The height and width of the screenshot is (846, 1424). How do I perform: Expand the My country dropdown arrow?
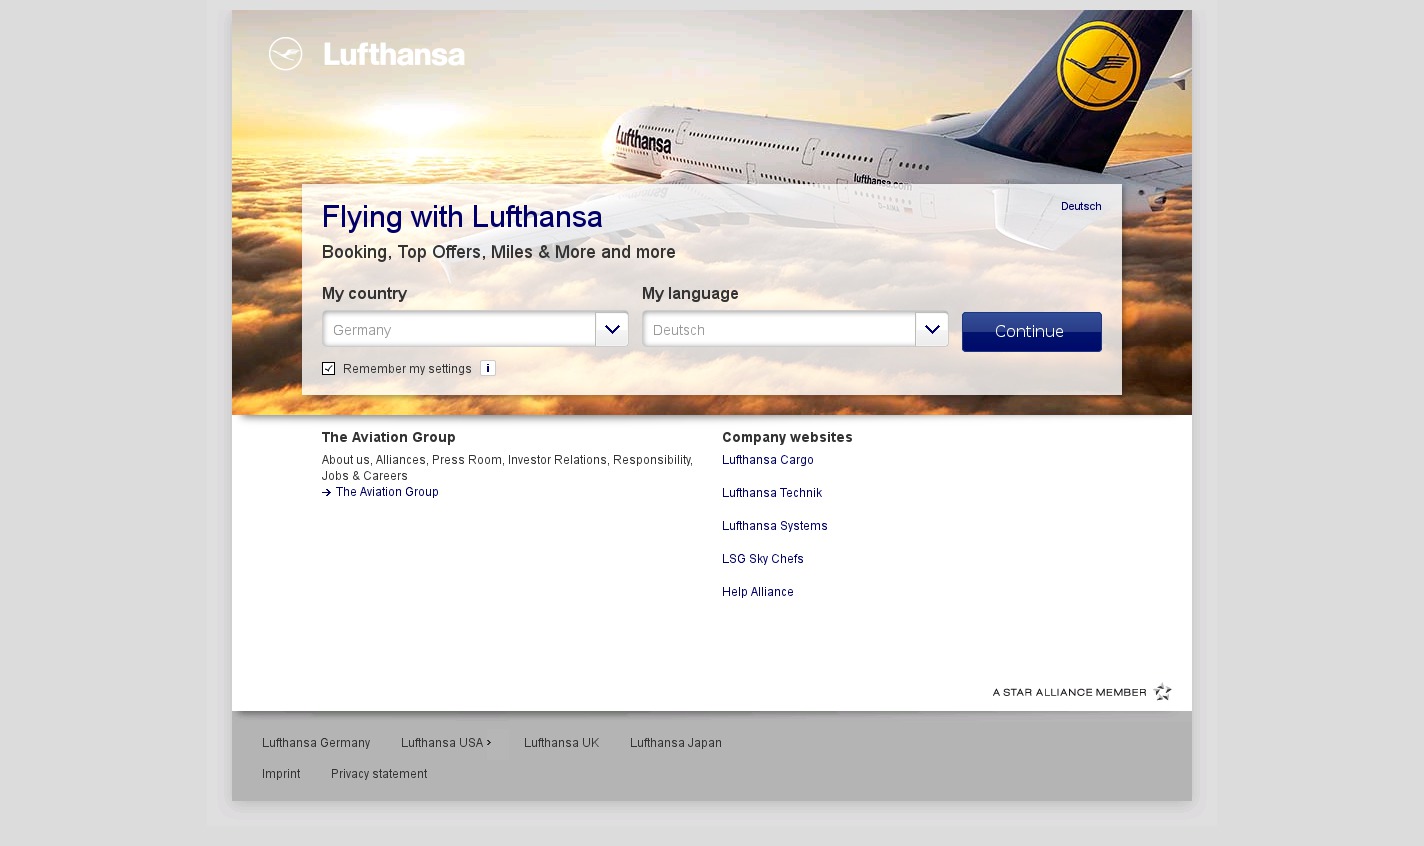[612, 329]
